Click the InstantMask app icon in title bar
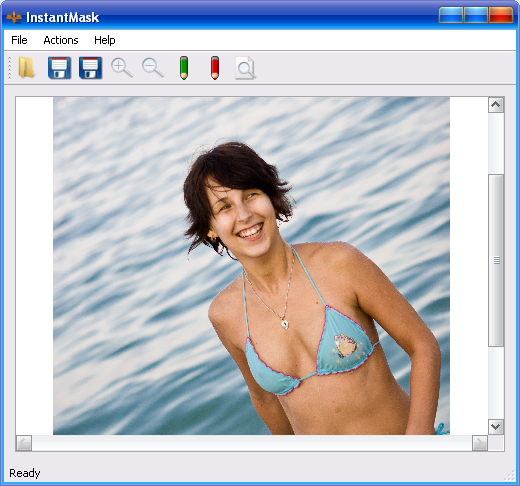Screen dimensions: 520x486 pos(14,17)
